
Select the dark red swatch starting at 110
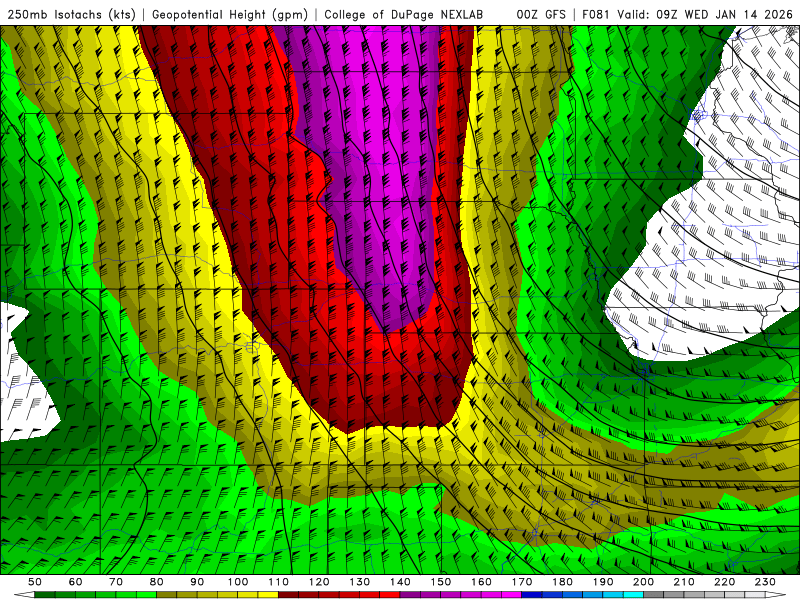click(288, 595)
